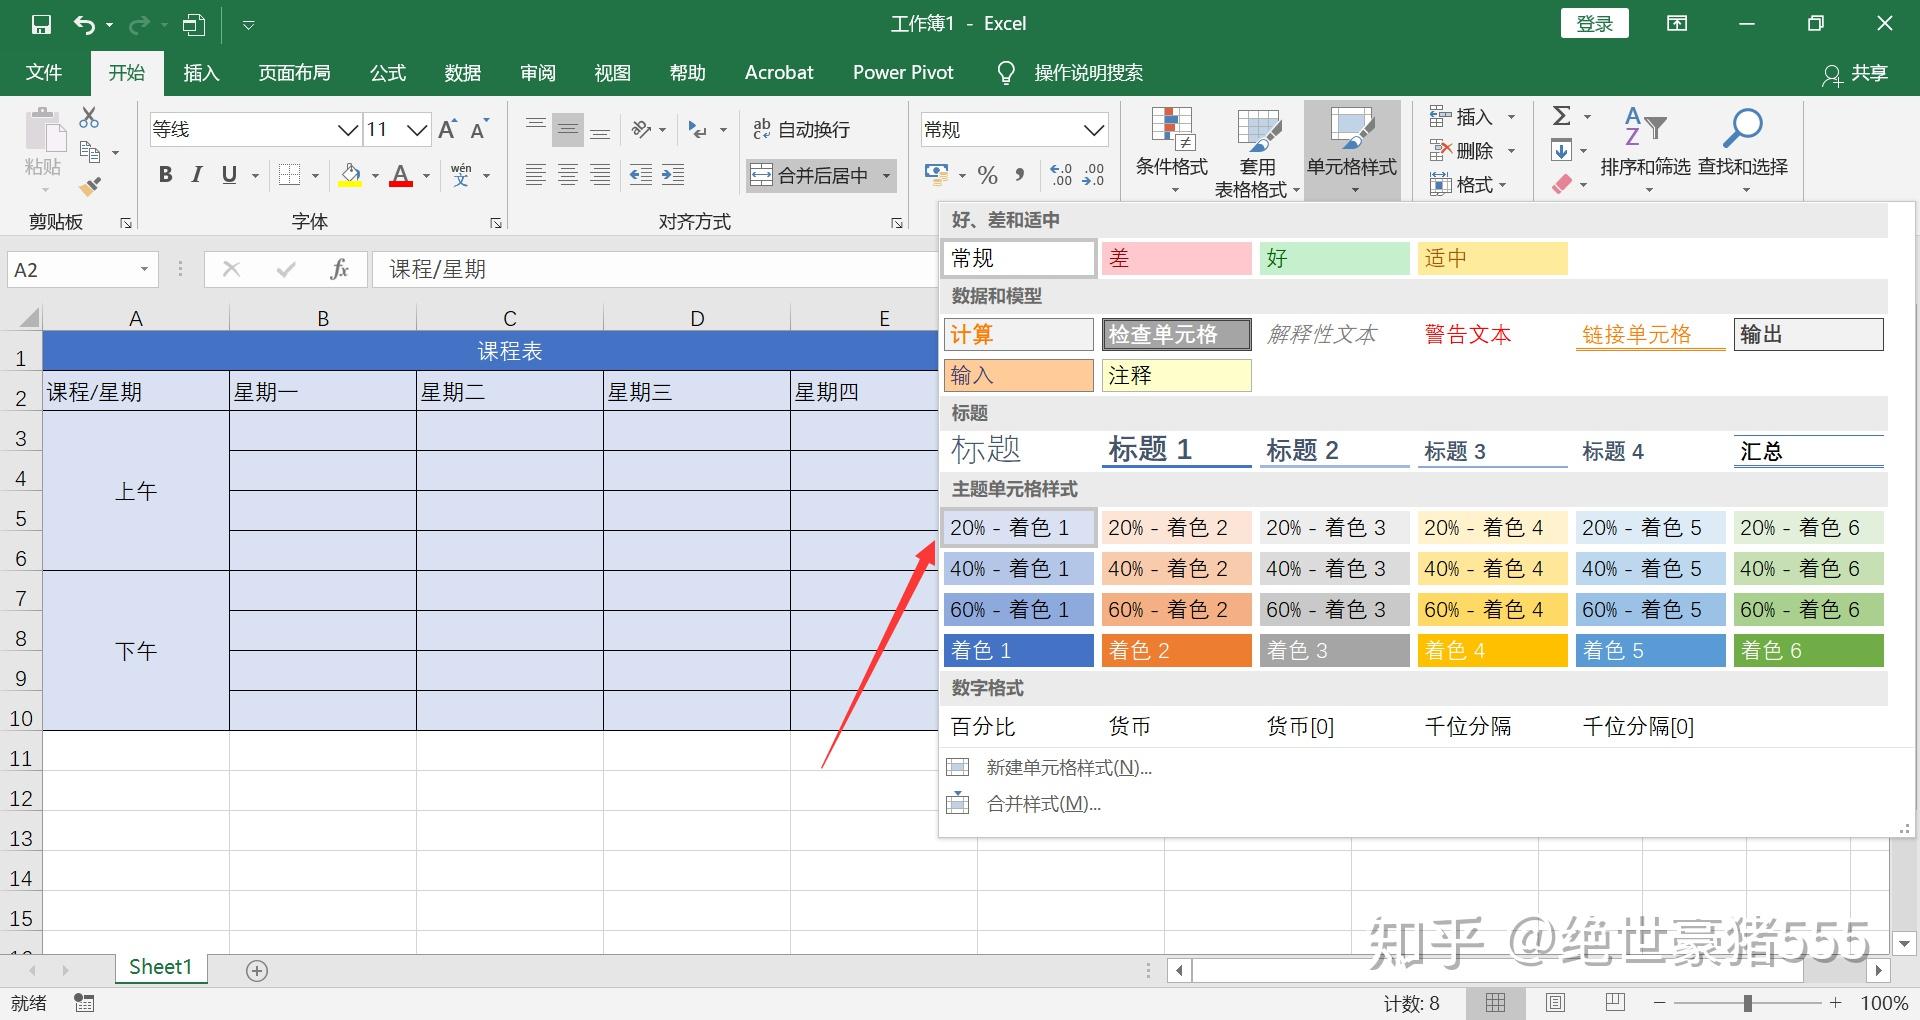Switch to the Formulas (公式) tab
This screenshot has width=1920, height=1020.
[388, 72]
